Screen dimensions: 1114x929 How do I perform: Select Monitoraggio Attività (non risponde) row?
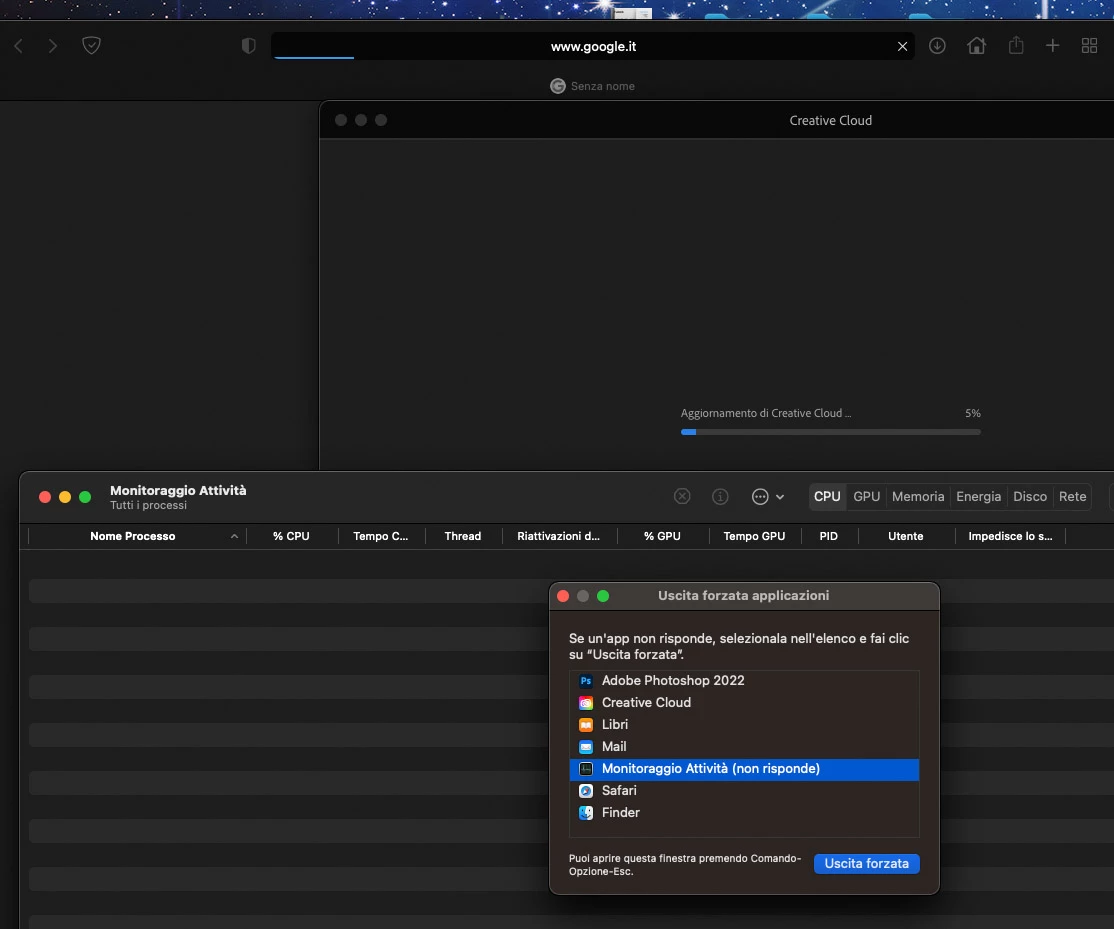pos(744,769)
